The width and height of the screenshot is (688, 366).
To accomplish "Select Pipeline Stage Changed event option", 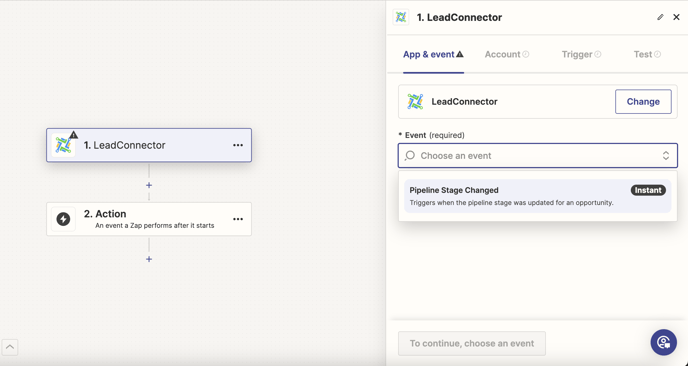I will [x=538, y=196].
